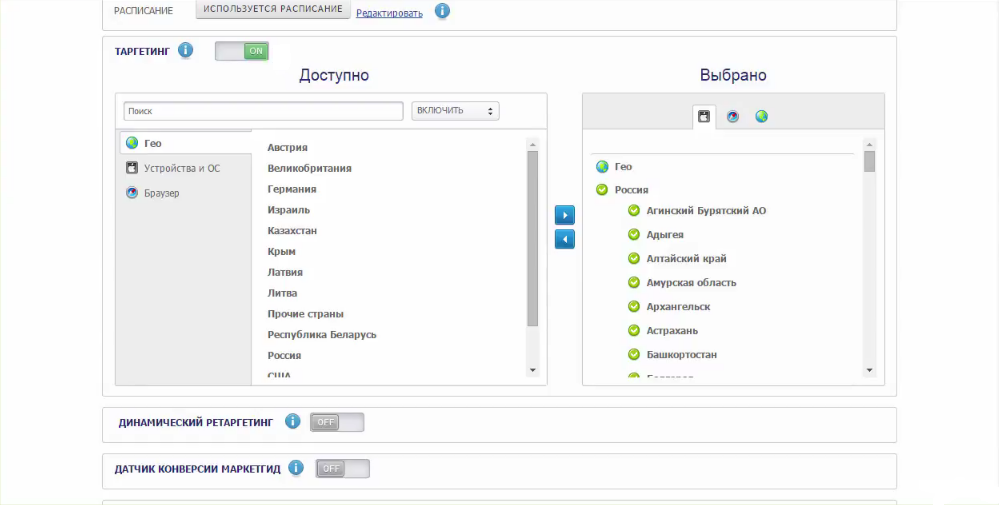Open the Включить dropdown
This screenshot has width=999, height=505.
(x=456, y=111)
